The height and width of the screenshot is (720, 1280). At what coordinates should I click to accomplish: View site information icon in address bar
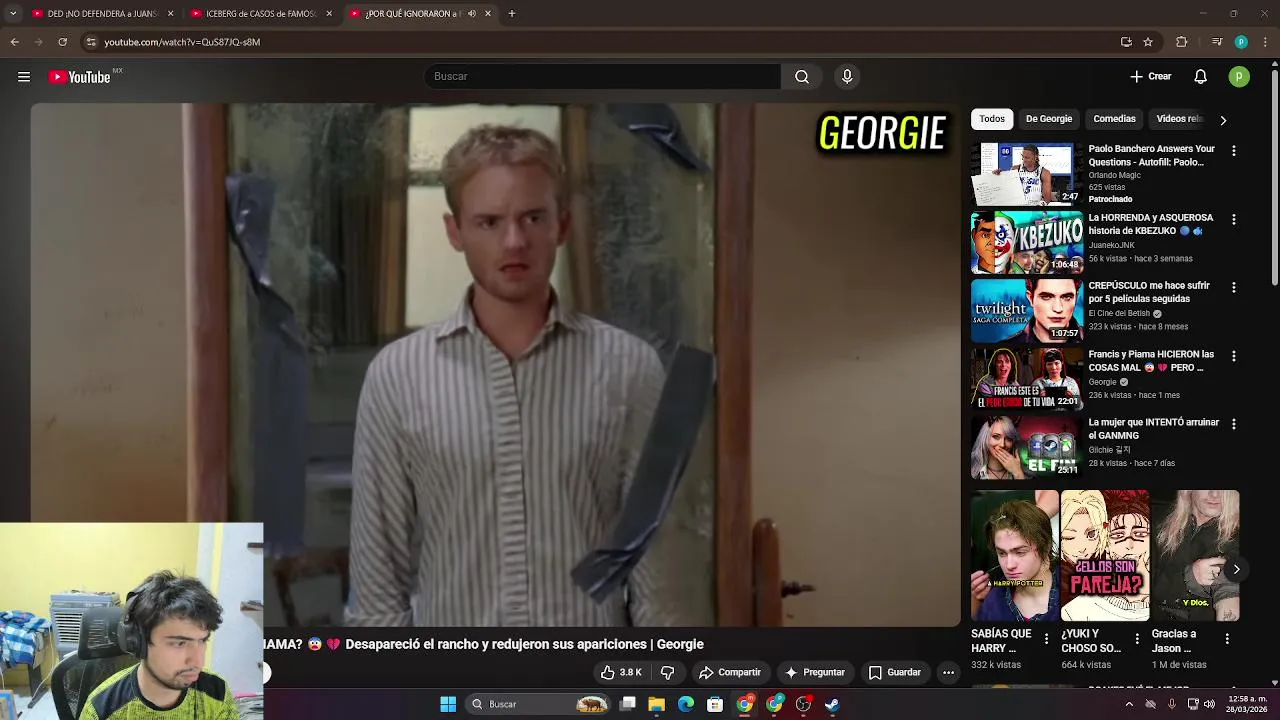tap(91, 42)
